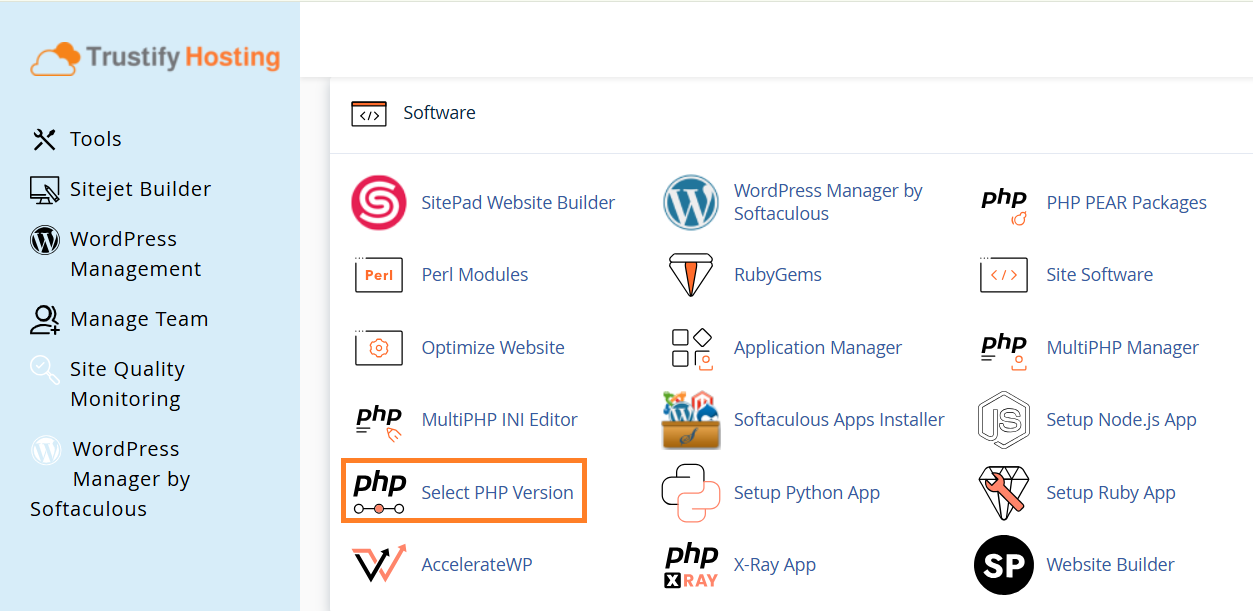Open the Setup Python App link
1253x611 pixels.
(x=807, y=493)
